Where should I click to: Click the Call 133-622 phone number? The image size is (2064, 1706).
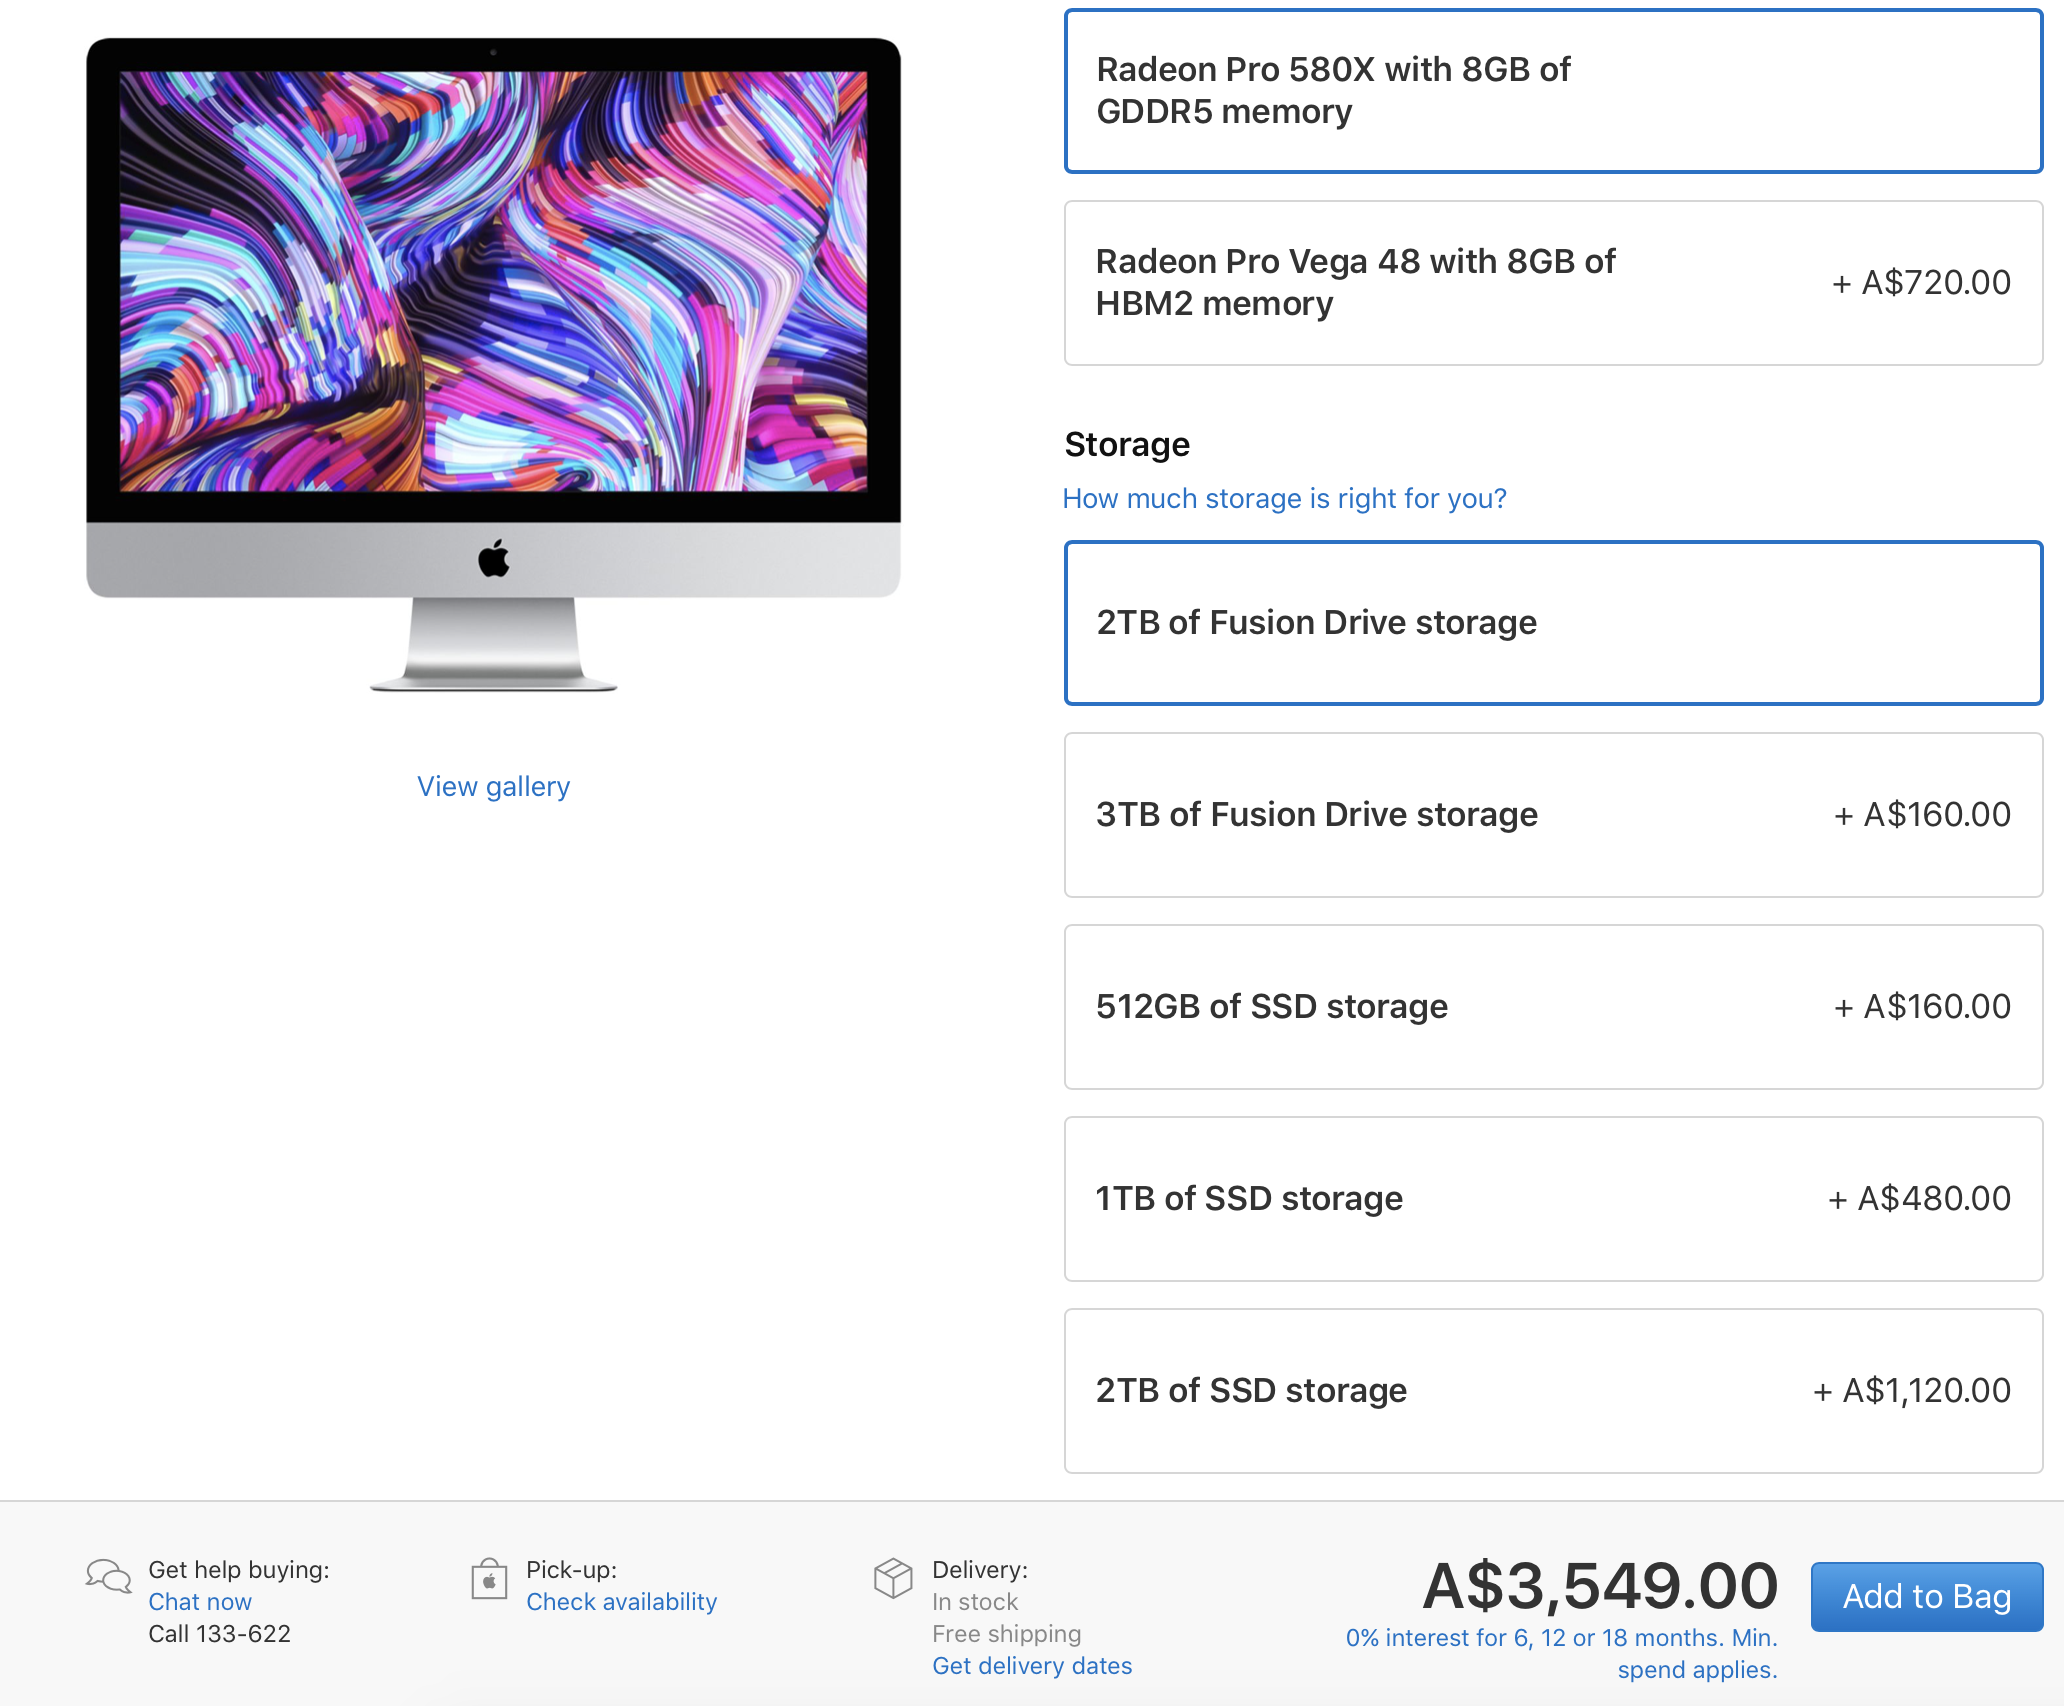tap(219, 1634)
